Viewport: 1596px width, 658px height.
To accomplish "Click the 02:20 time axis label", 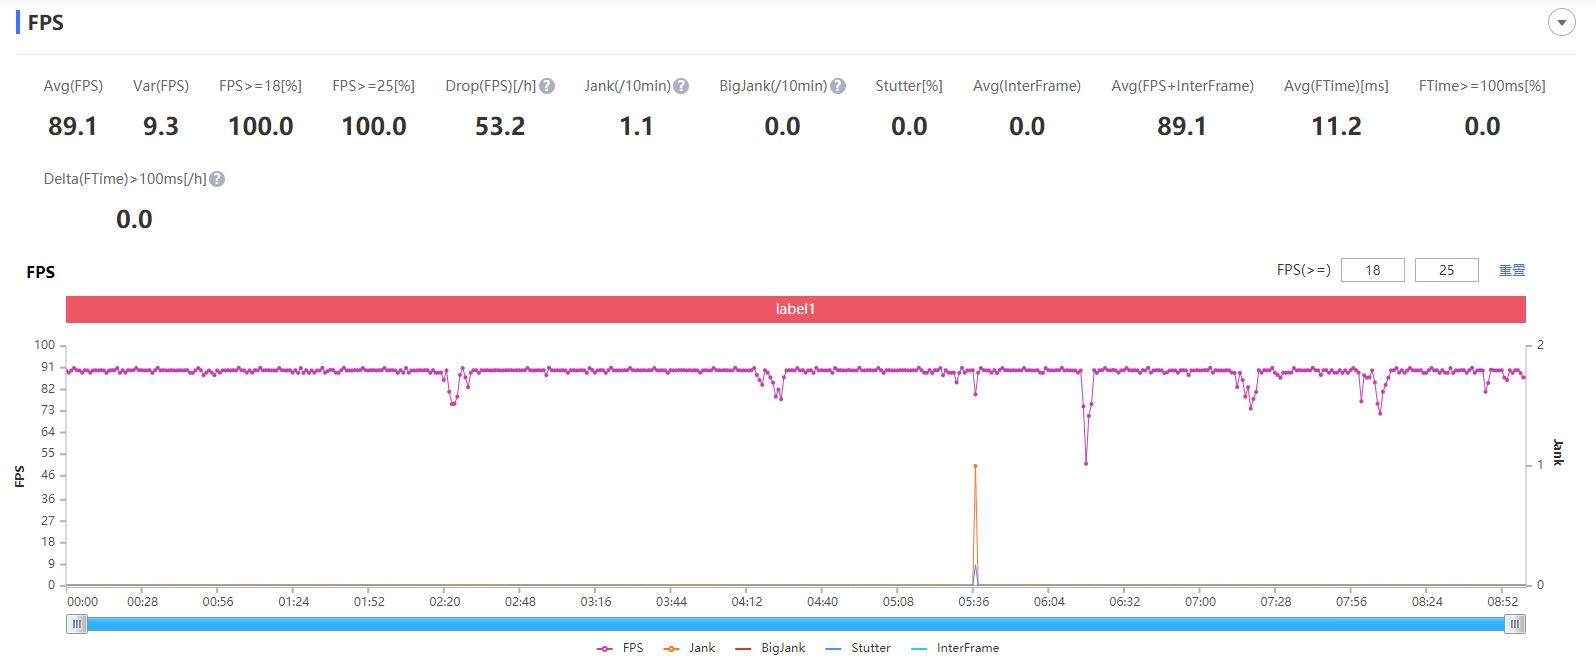I will (x=445, y=602).
